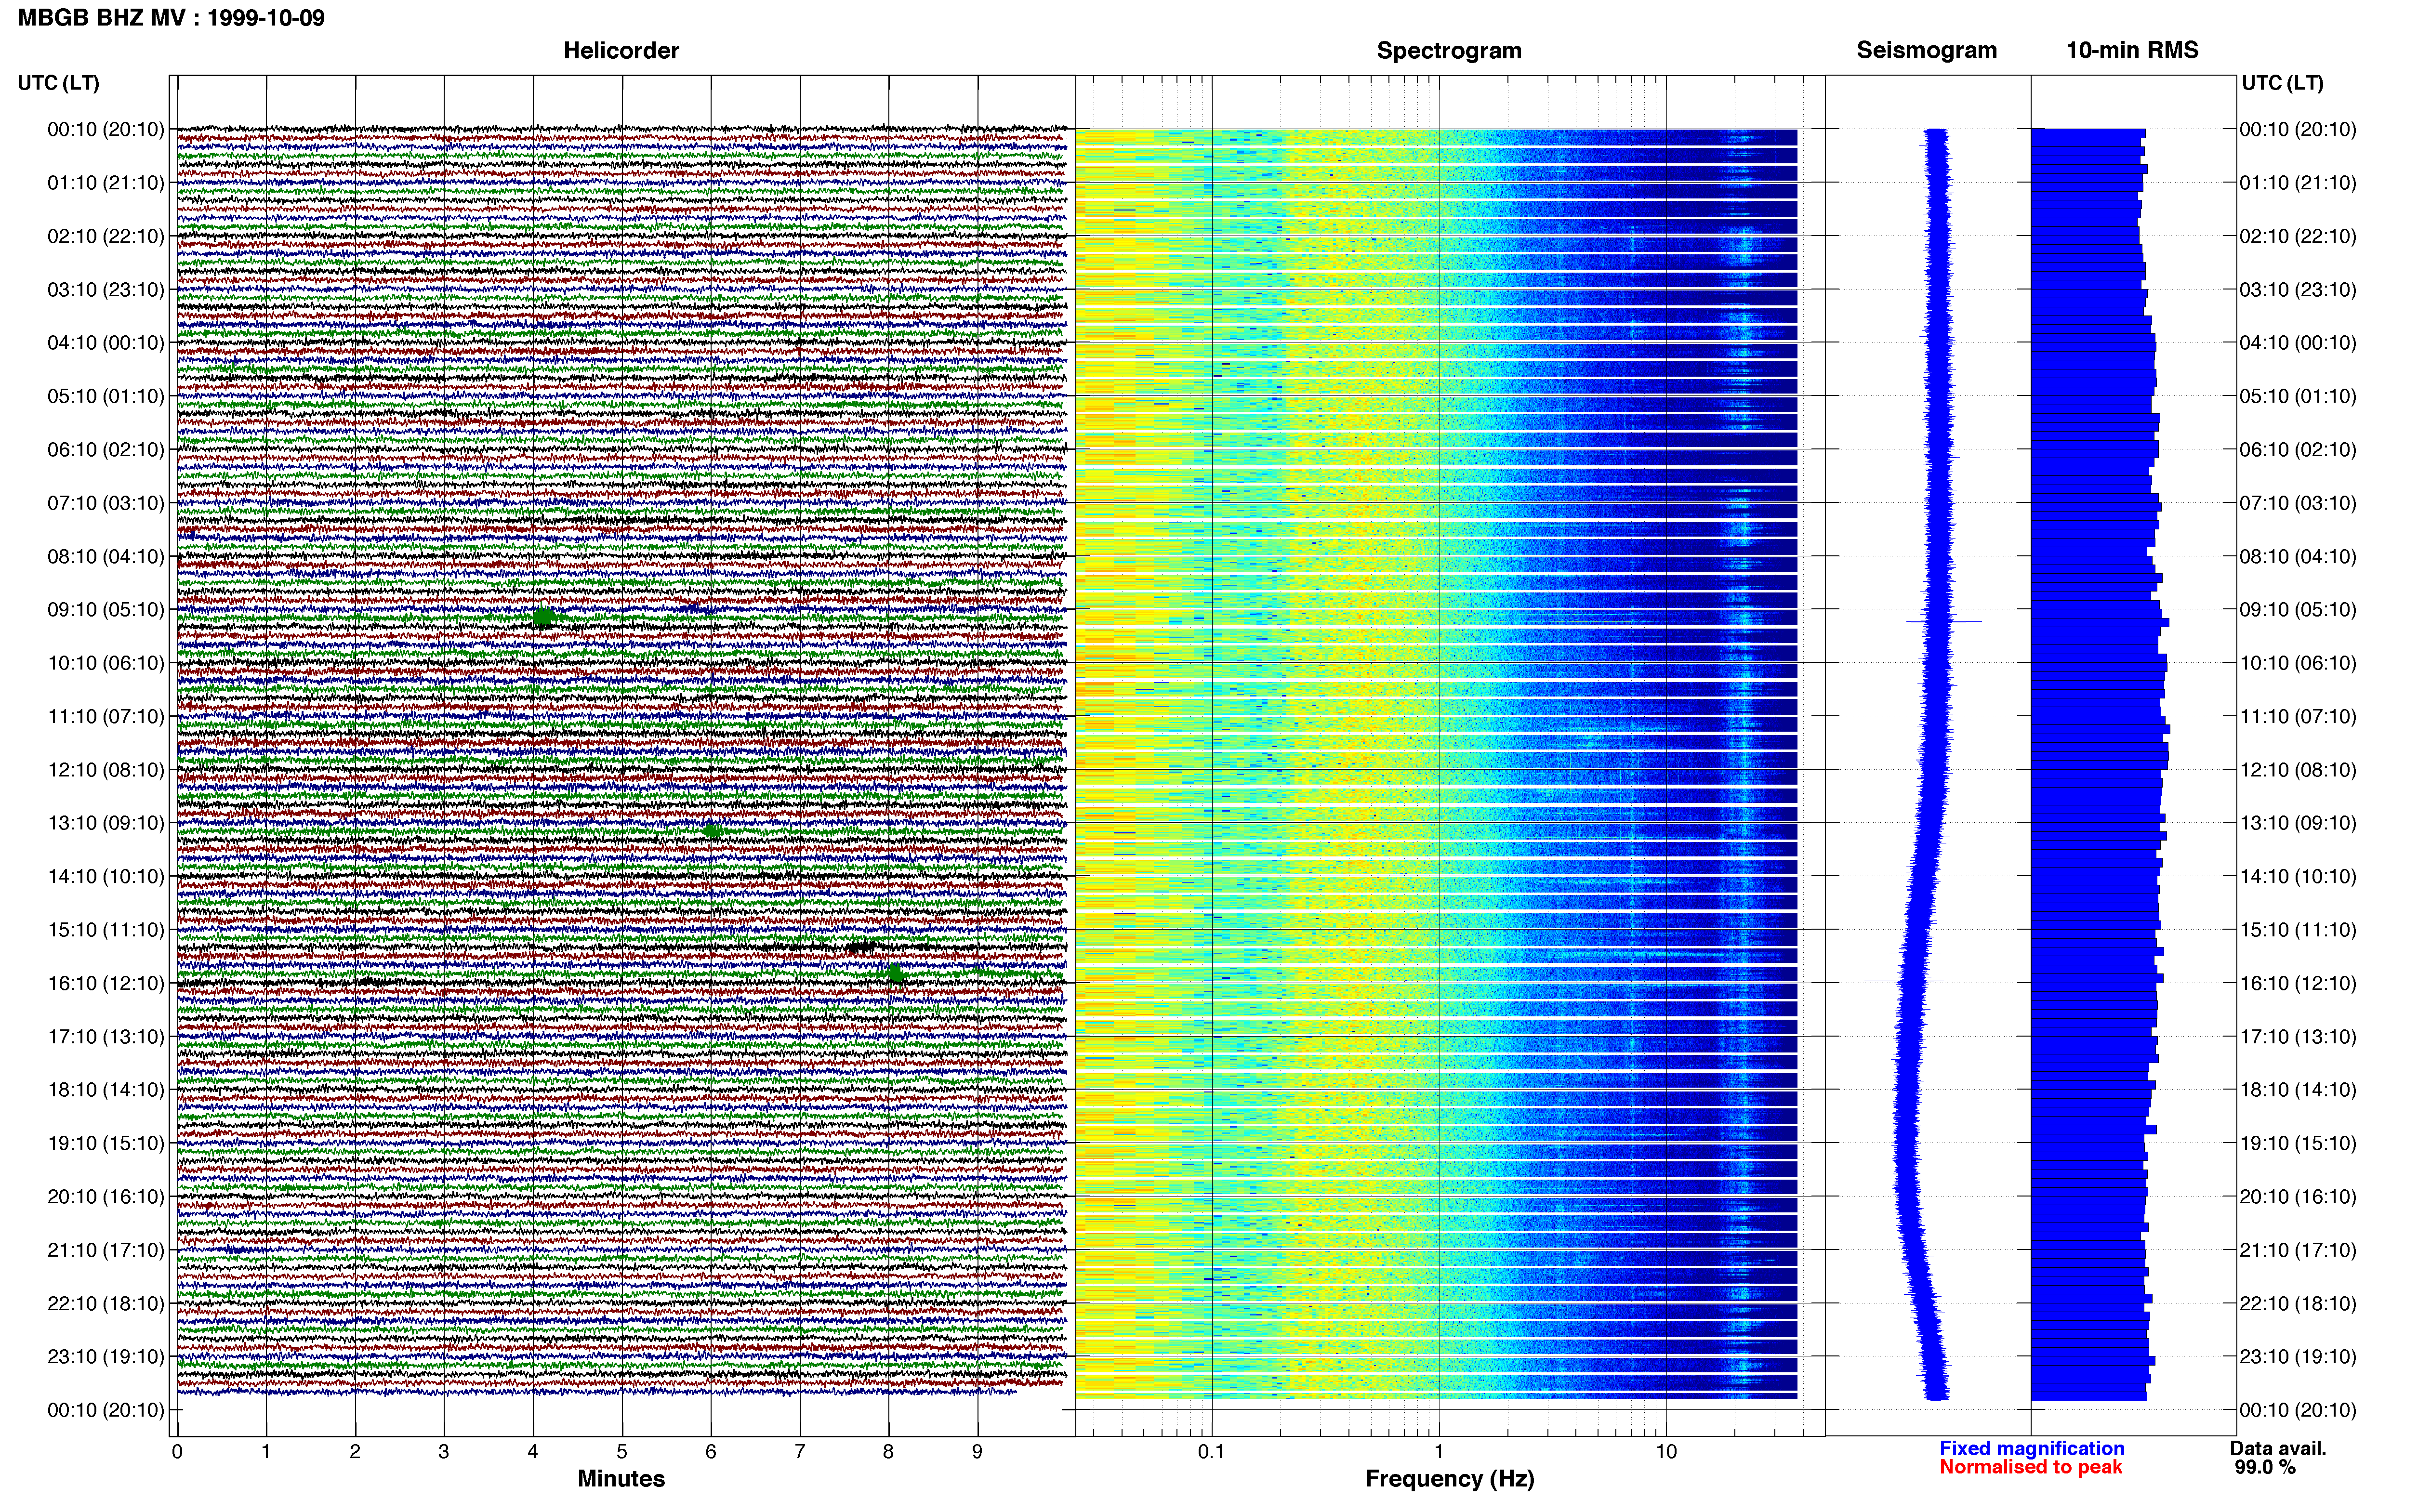
Task: Select left axis label "06:10 (02:10)"
Action: point(106,449)
